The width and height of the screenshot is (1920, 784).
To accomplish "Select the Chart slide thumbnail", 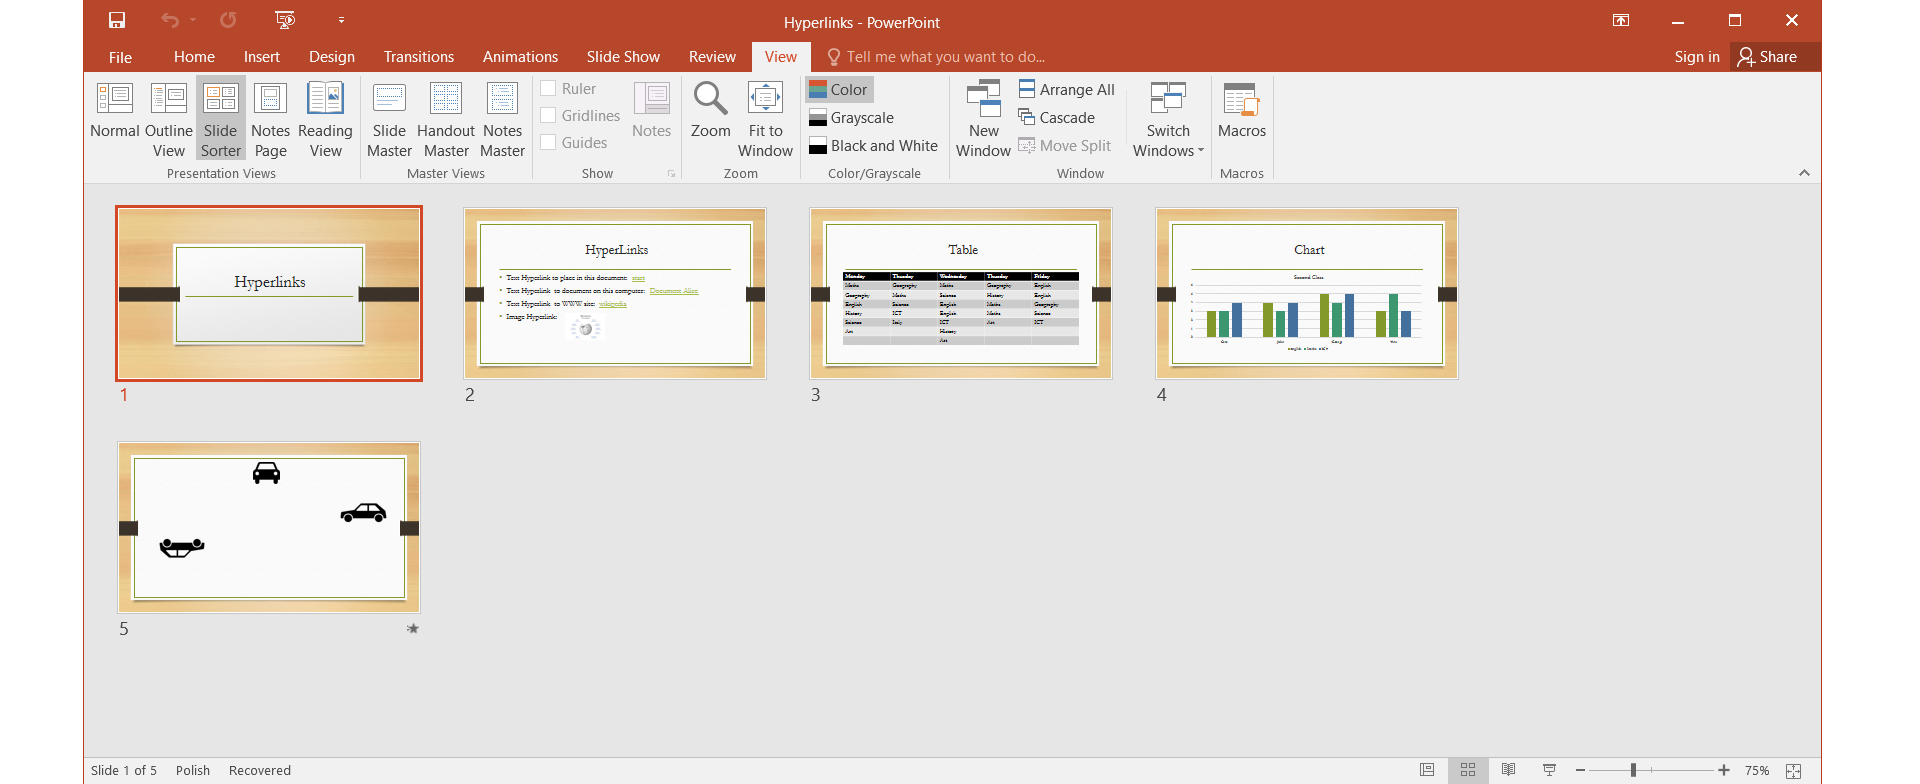I will pos(1306,294).
